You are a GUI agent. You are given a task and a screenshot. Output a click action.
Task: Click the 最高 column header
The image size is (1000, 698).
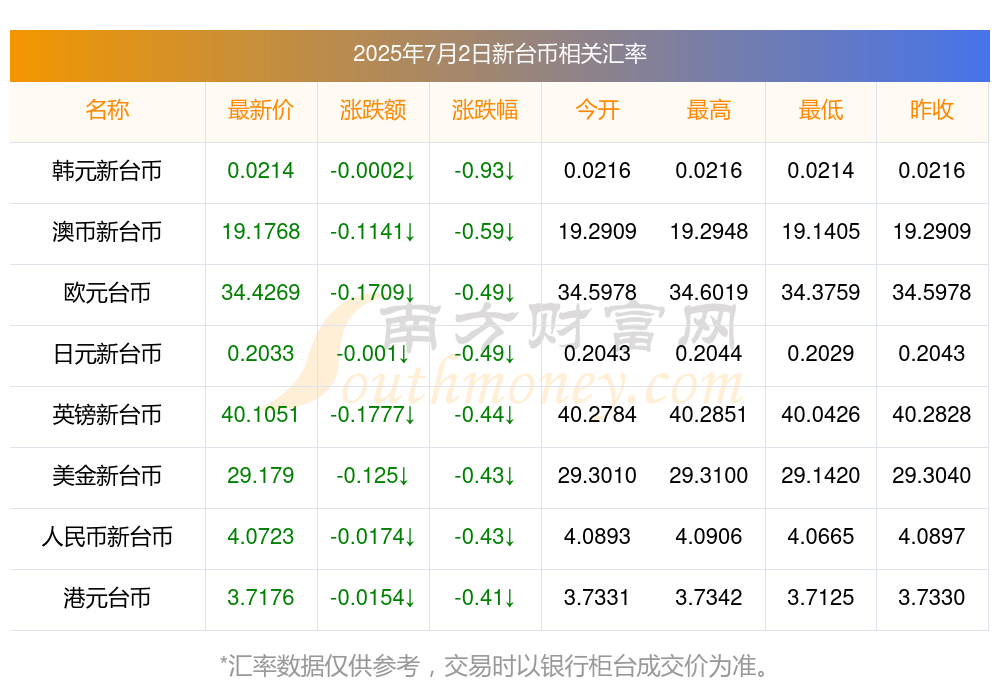pyautogui.click(x=709, y=110)
